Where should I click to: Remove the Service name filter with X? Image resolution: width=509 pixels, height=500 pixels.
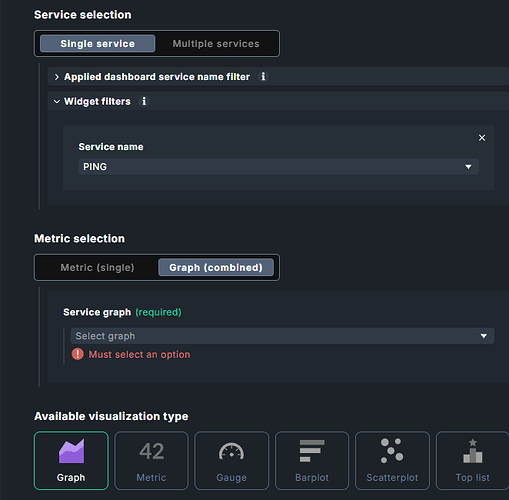tap(482, 138)
